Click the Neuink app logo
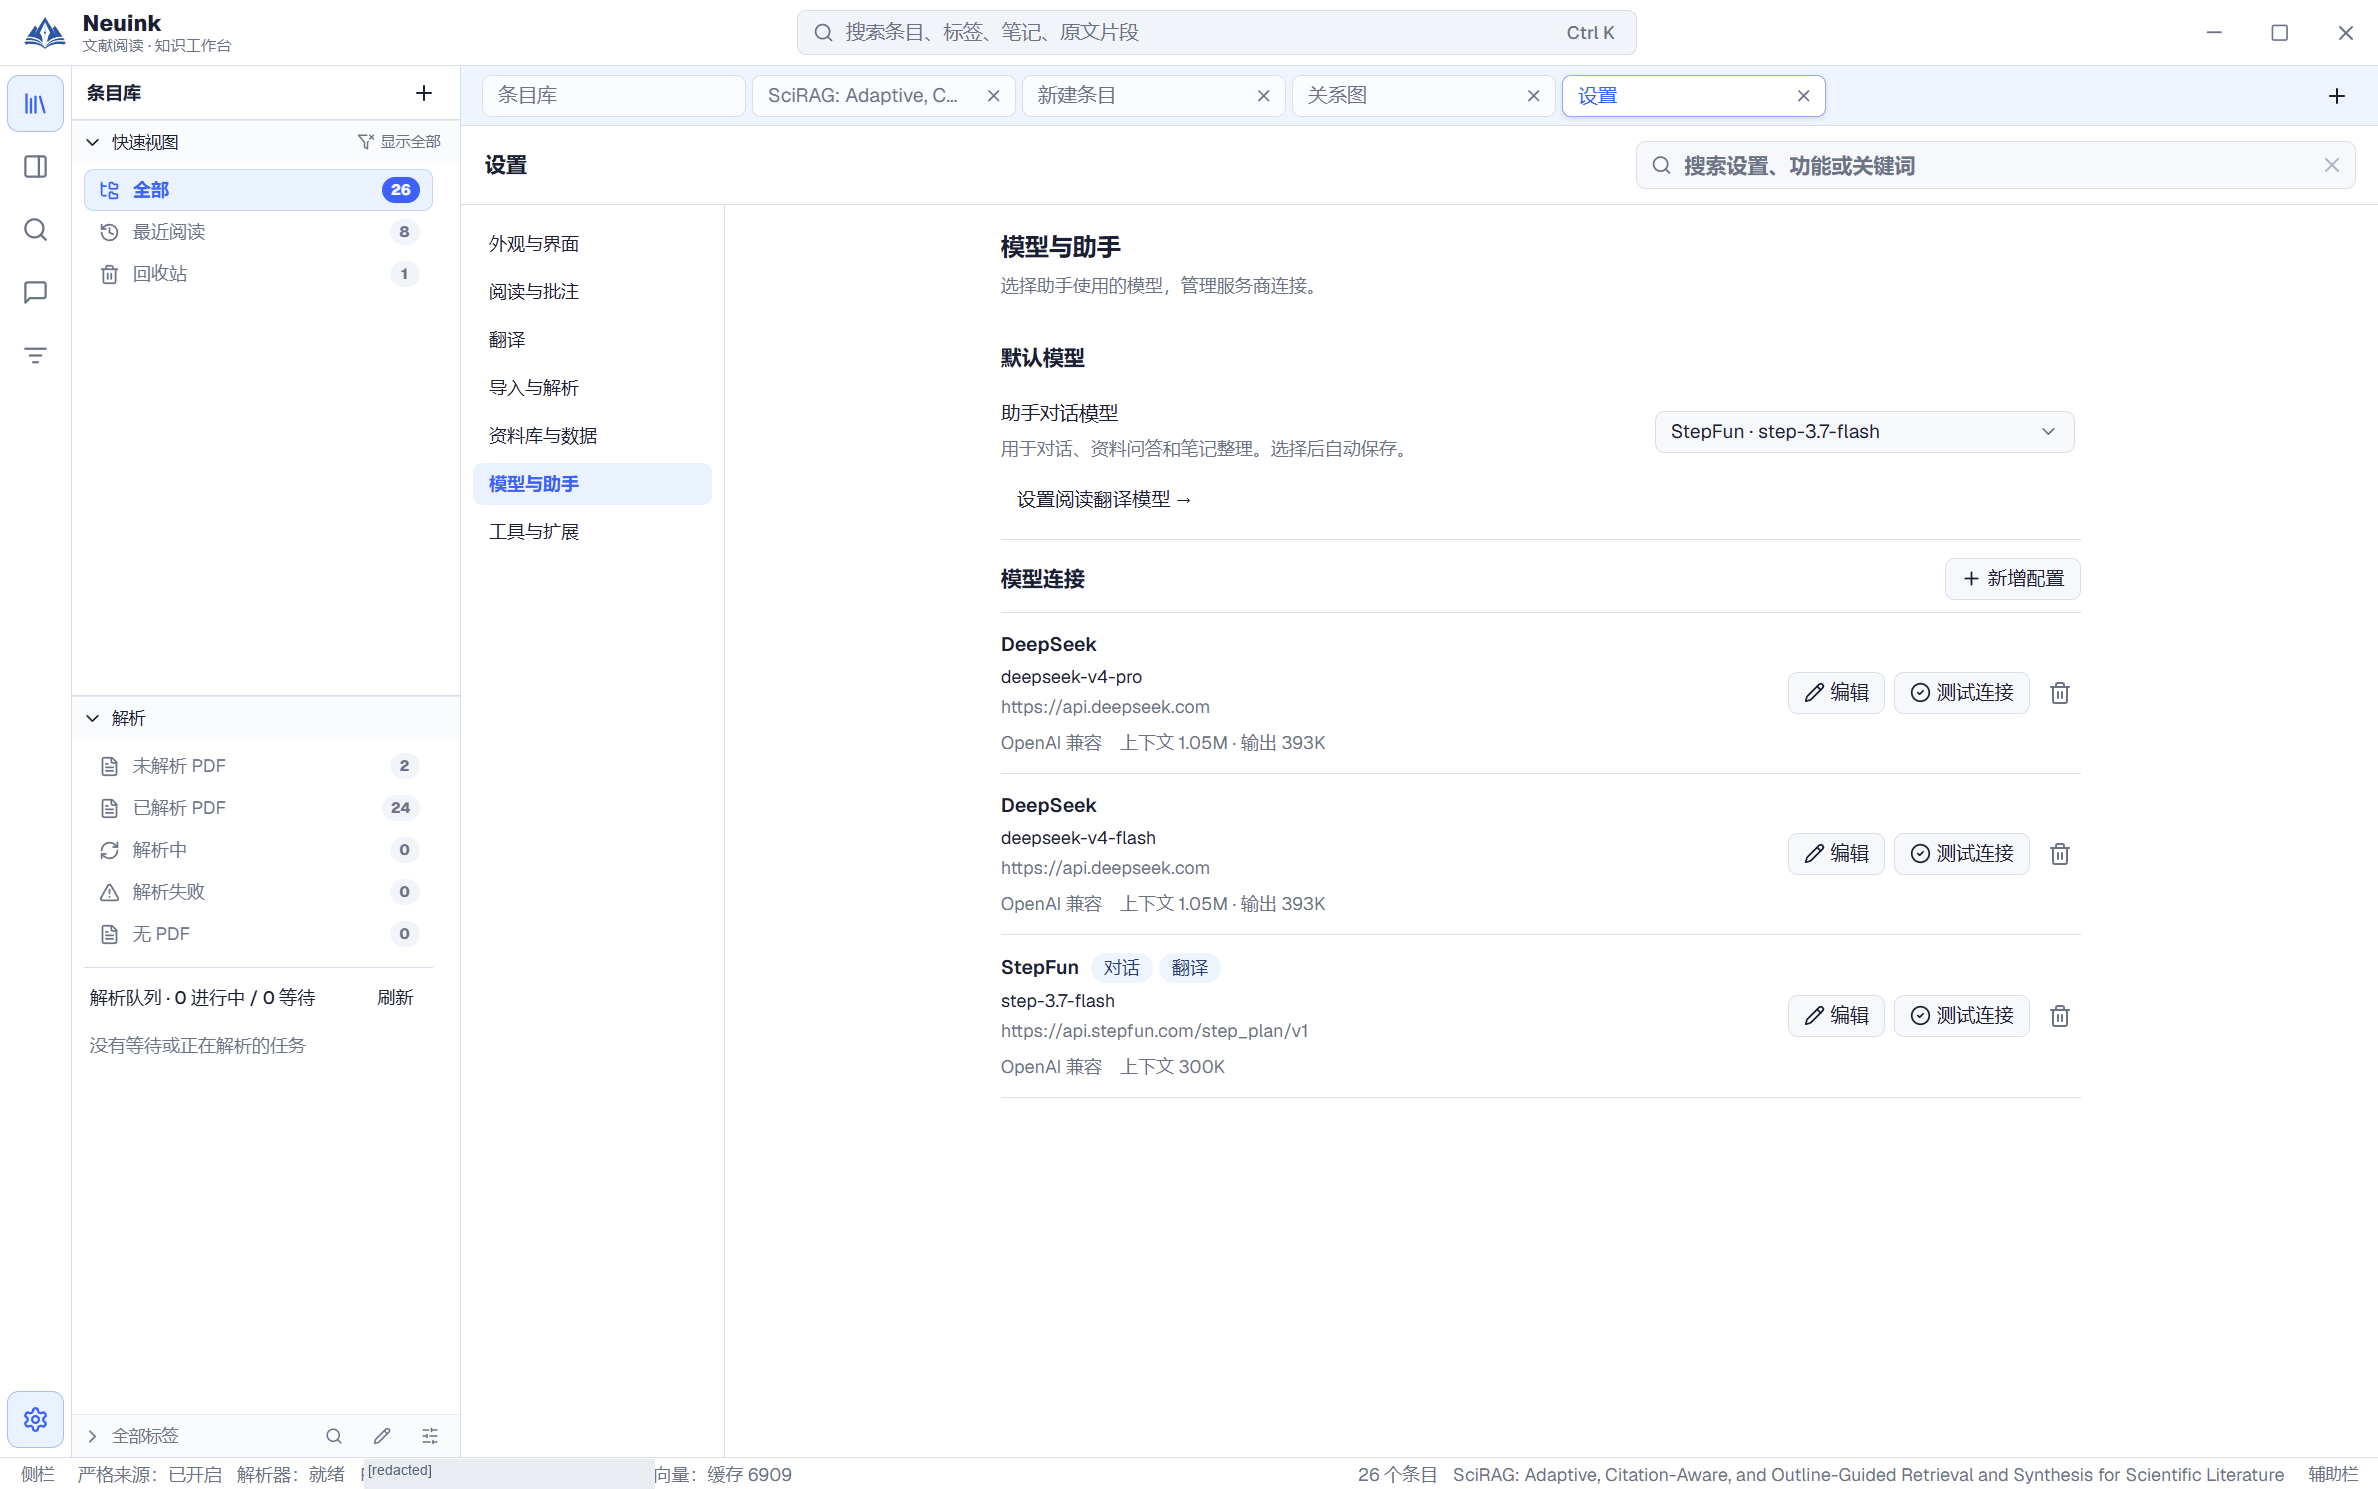 coord(45,33)
